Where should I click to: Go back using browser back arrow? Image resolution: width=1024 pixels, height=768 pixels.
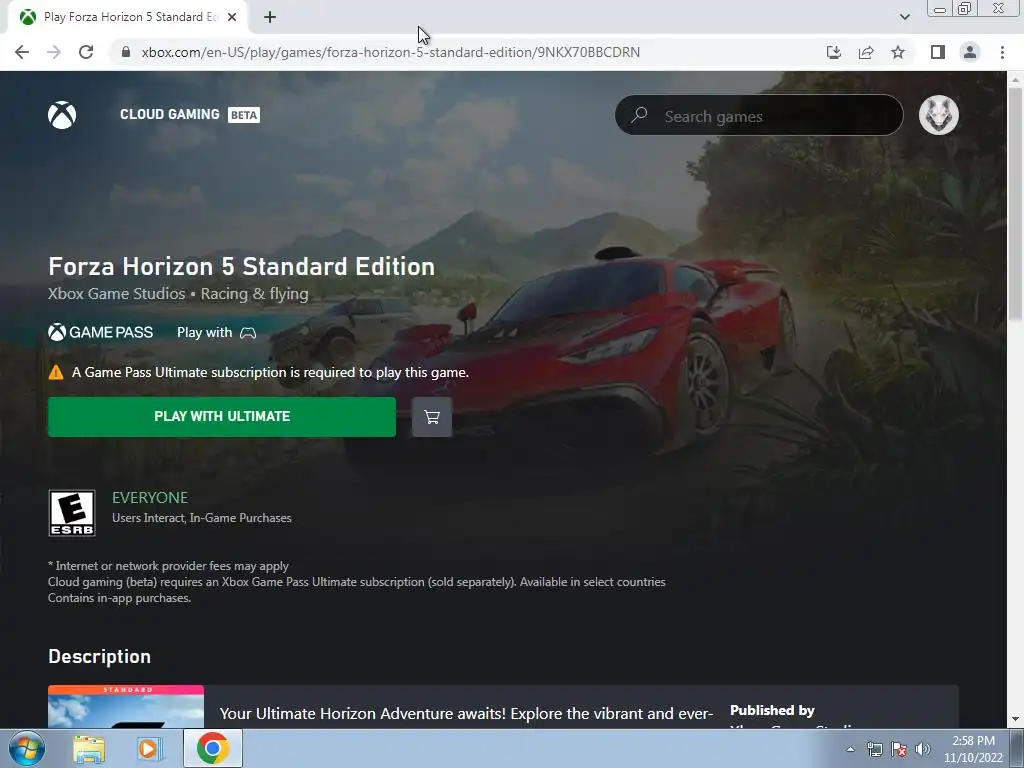22,52
